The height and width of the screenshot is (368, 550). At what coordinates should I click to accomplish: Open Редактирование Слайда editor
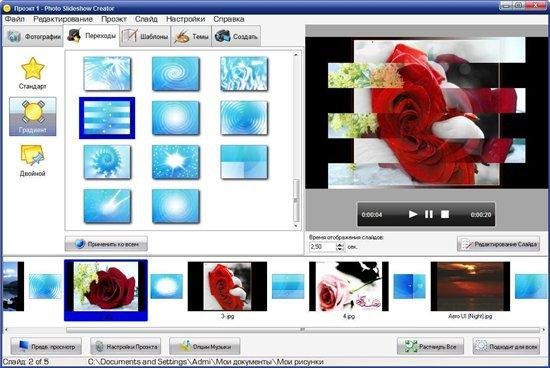click(498, 244)
